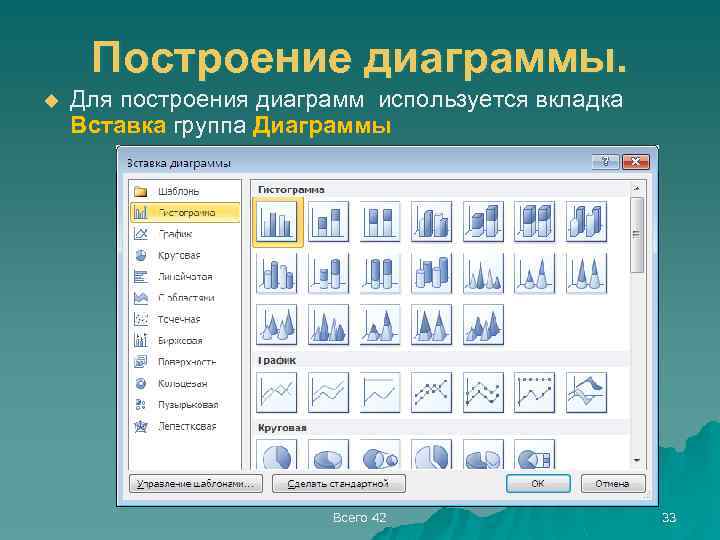Choose the Лепестковая chart category
Viewport: 720px width, 540px height.
point(185,426)
